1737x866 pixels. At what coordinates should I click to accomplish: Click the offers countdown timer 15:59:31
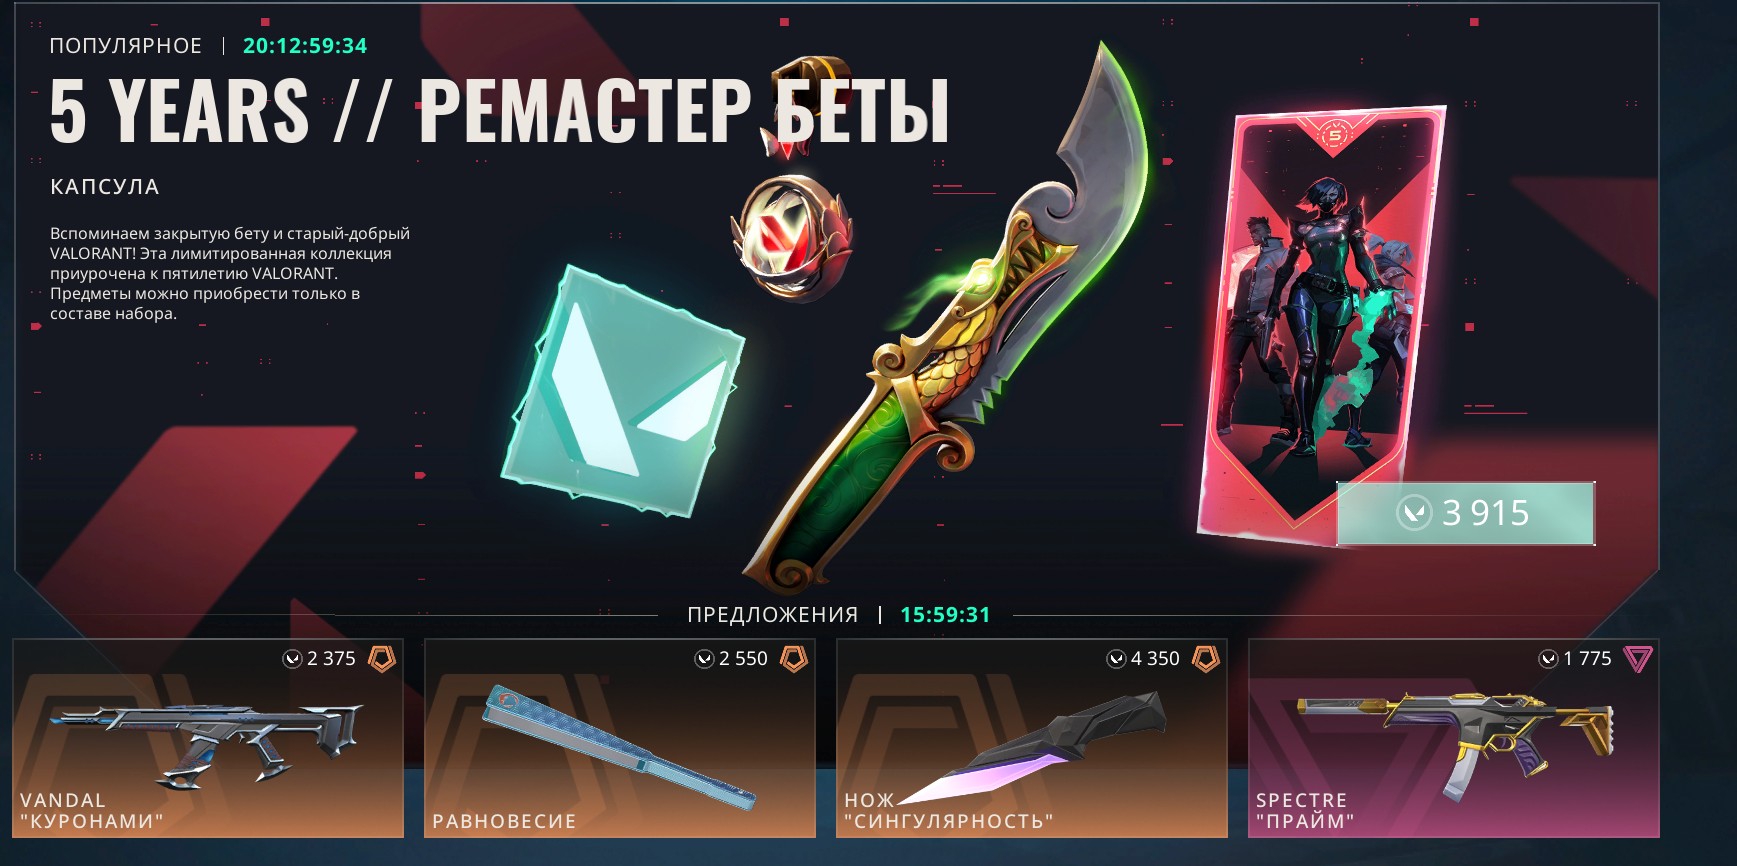coord(945,615)
